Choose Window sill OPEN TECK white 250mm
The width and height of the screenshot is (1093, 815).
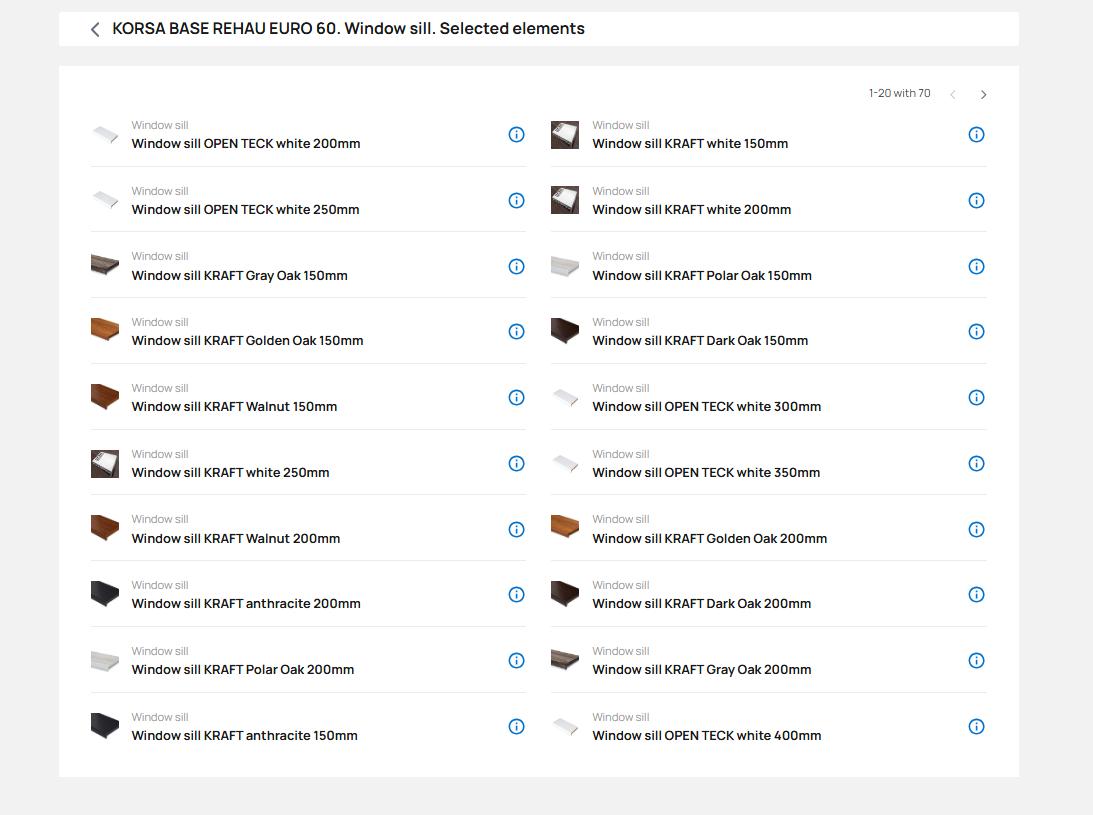(245, 210)
